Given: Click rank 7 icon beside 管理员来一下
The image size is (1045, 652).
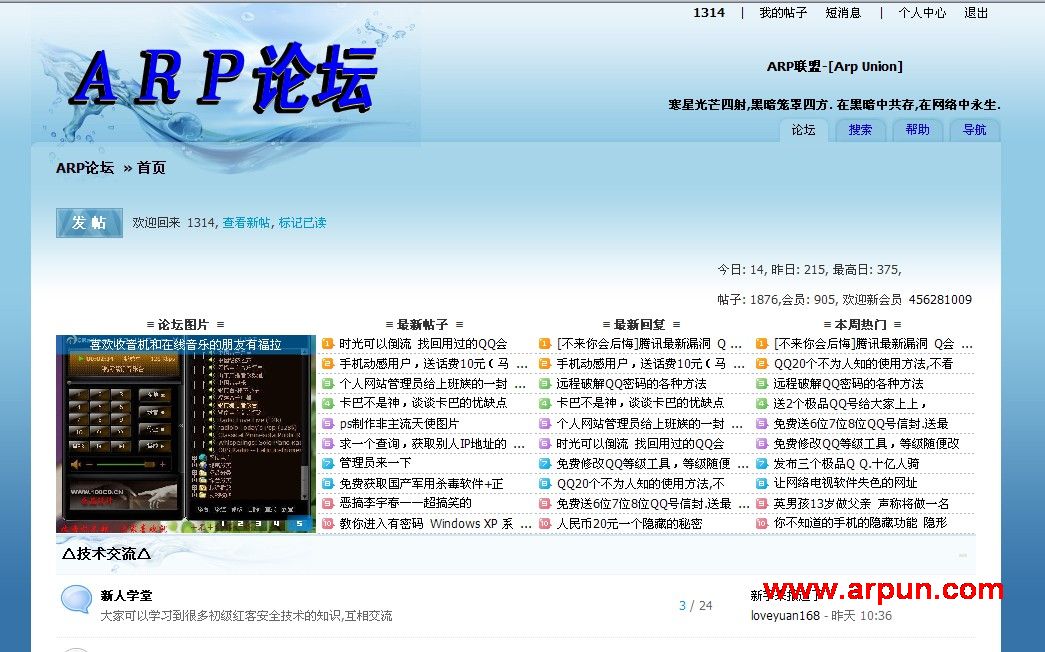Looking at the screenshot, I should 328,463.
